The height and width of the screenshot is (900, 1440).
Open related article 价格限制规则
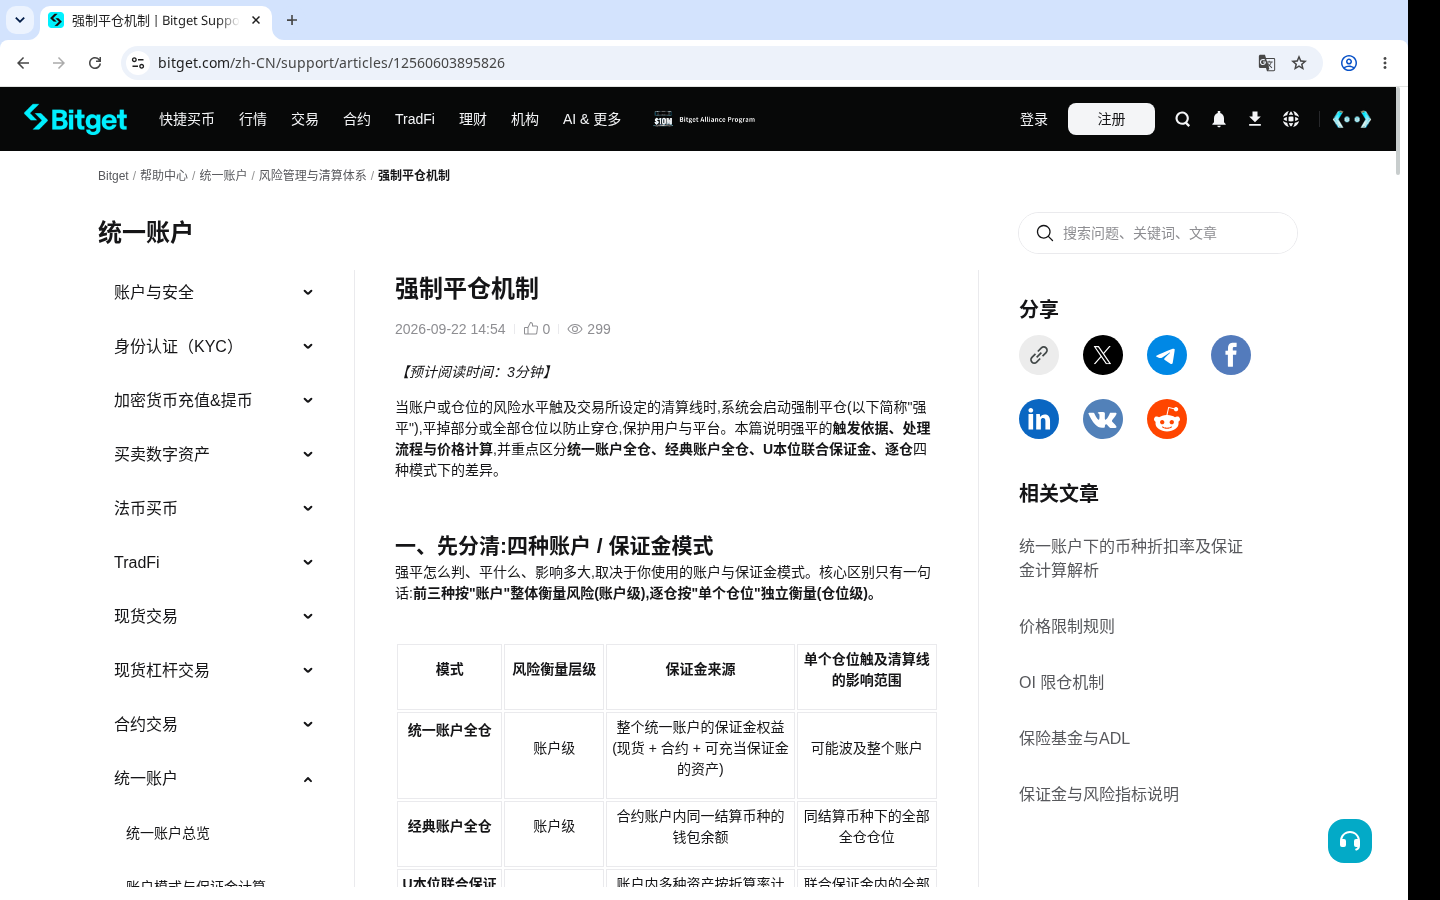tap(1067, 626)
